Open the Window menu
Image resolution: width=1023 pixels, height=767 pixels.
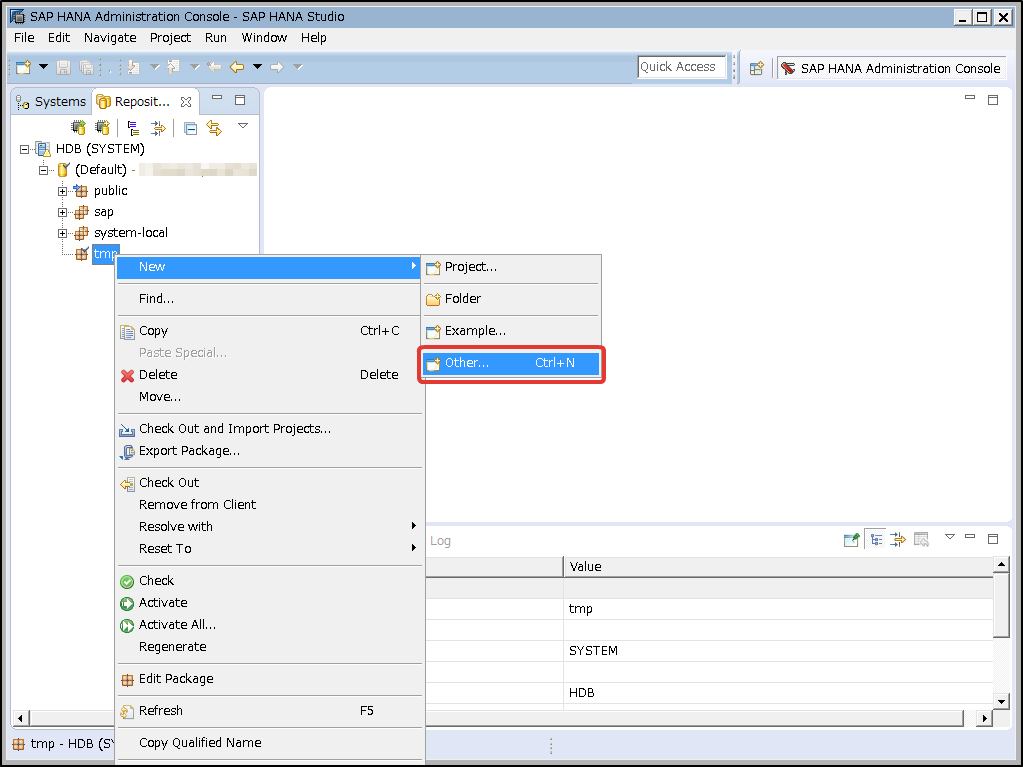pos(264,38)
